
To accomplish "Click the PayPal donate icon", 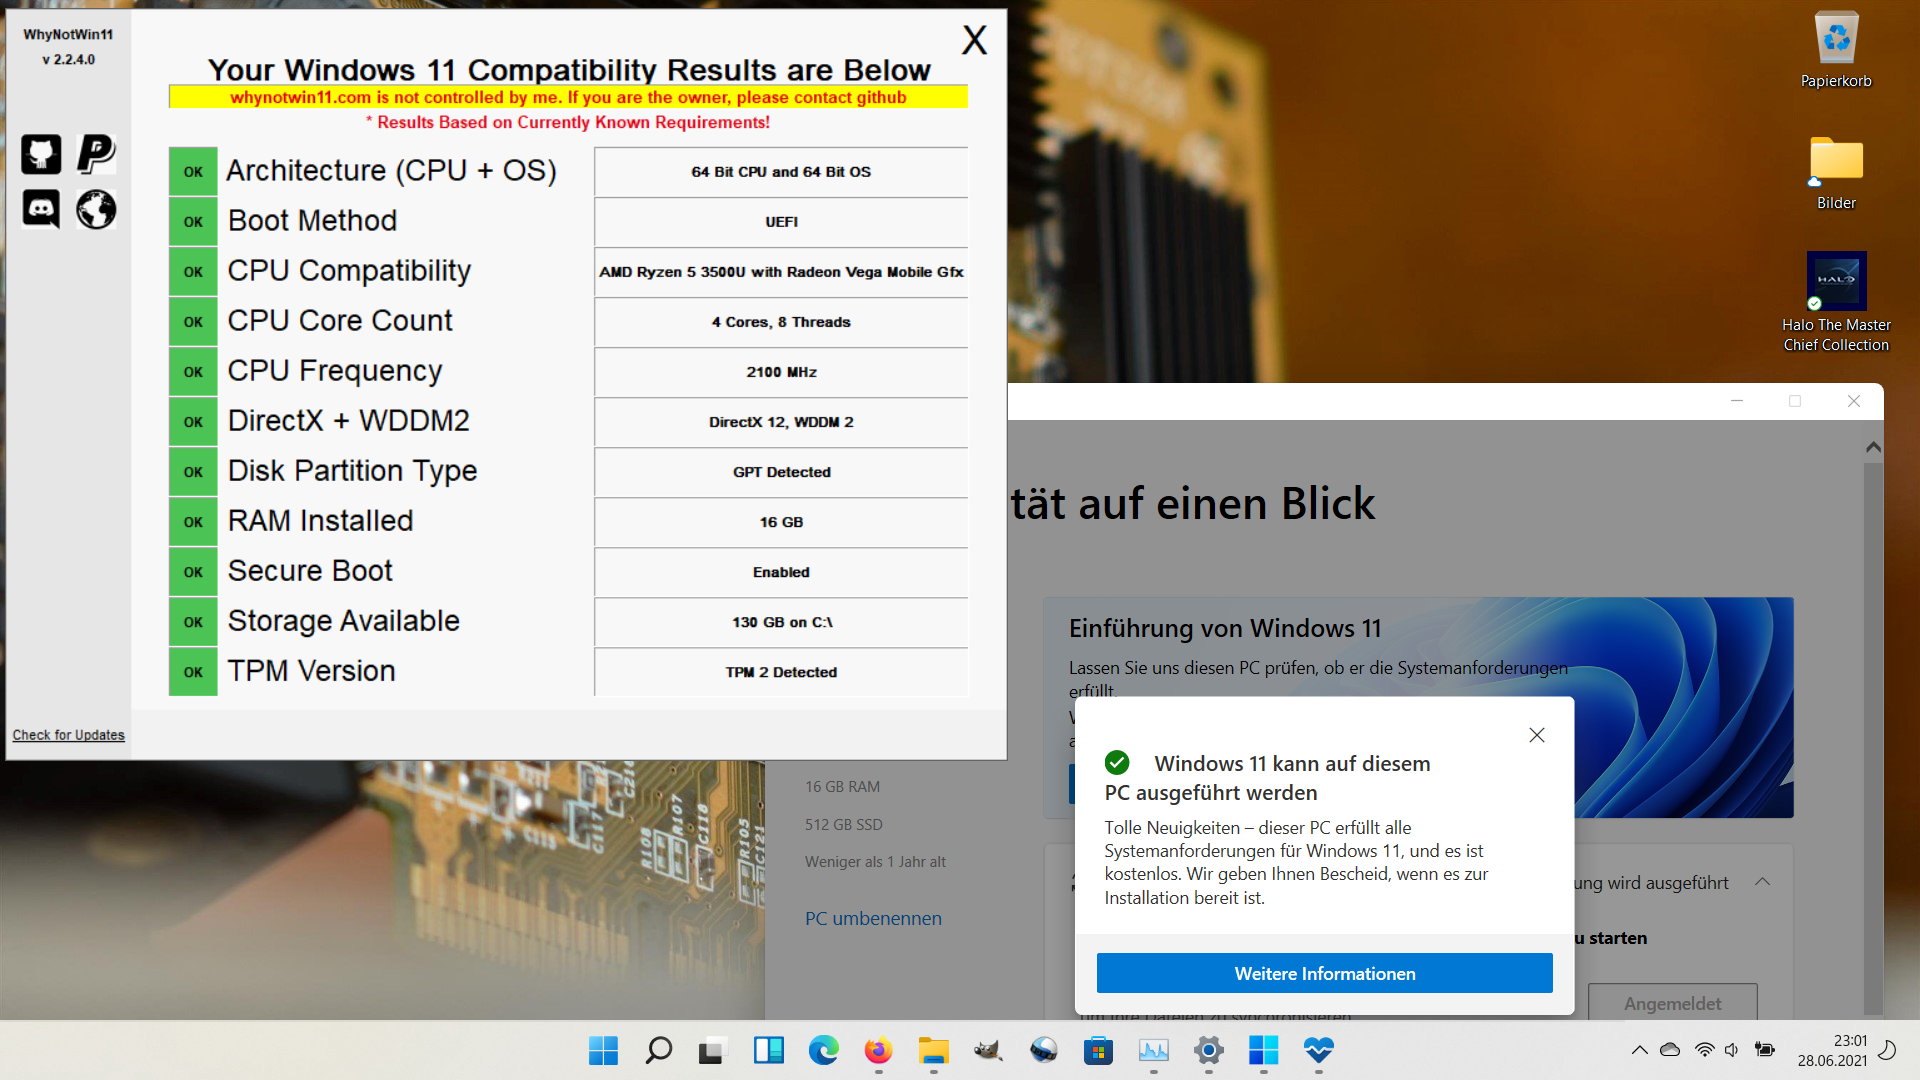I will [96, 155].
